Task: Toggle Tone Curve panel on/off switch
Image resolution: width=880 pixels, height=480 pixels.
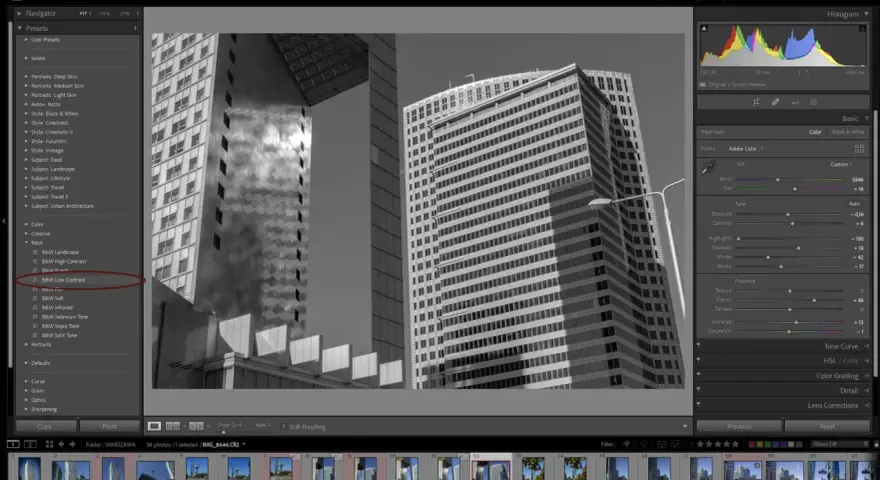Action: coord(699,345)
